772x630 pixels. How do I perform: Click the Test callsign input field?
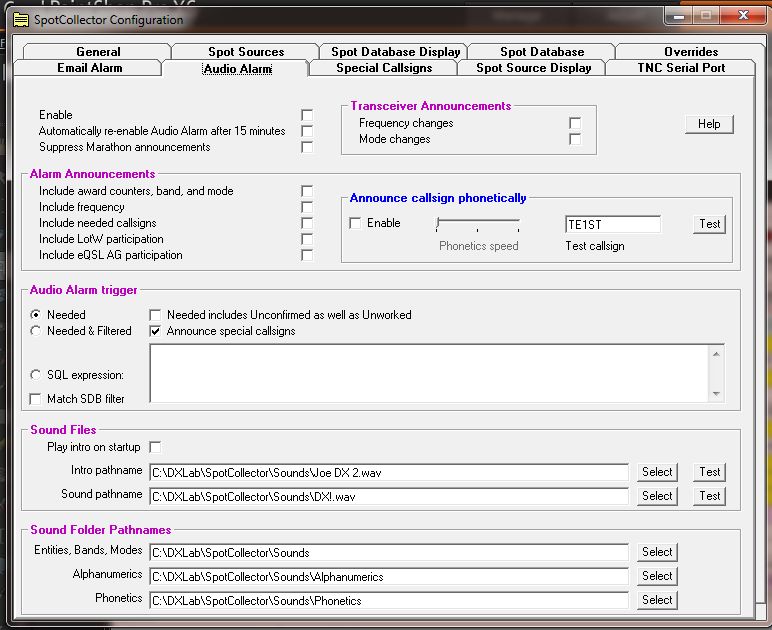point(612,224)
